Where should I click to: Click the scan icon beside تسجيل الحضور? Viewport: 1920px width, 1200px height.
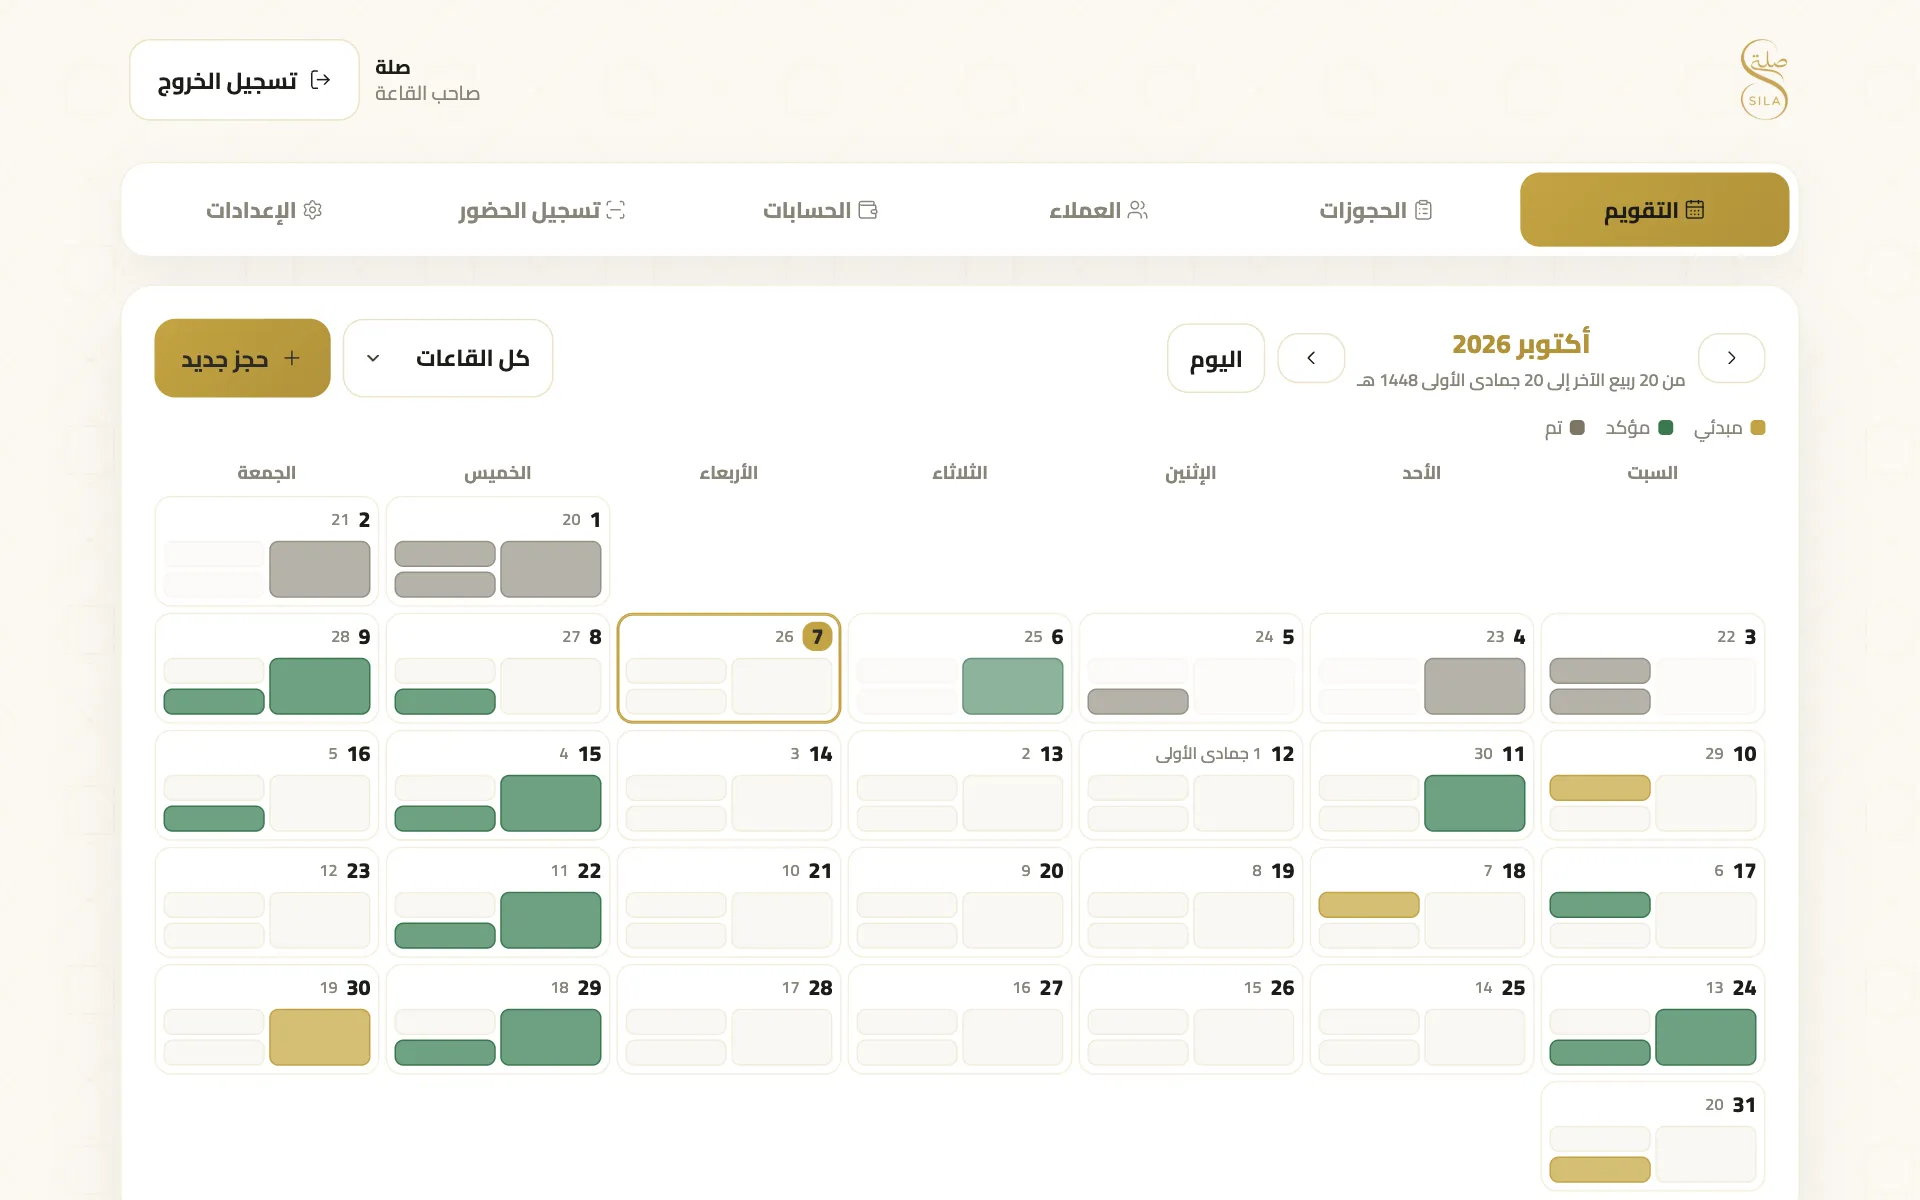click(616, 210)
